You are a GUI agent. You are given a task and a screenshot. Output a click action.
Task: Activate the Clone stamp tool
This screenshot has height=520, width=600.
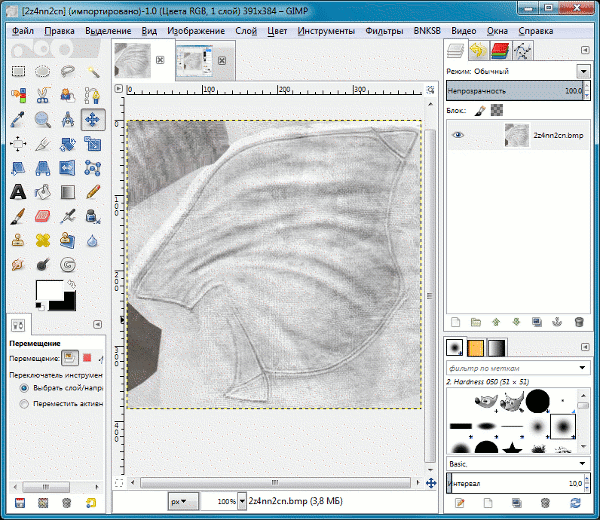pos(18,241)
